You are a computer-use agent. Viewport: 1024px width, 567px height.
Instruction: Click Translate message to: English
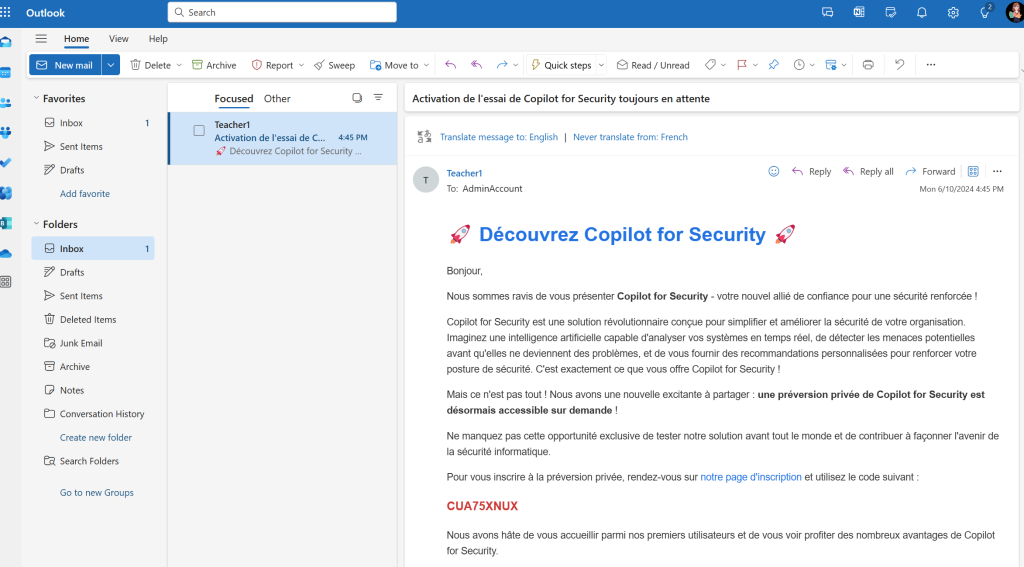[x=499, y=137]
